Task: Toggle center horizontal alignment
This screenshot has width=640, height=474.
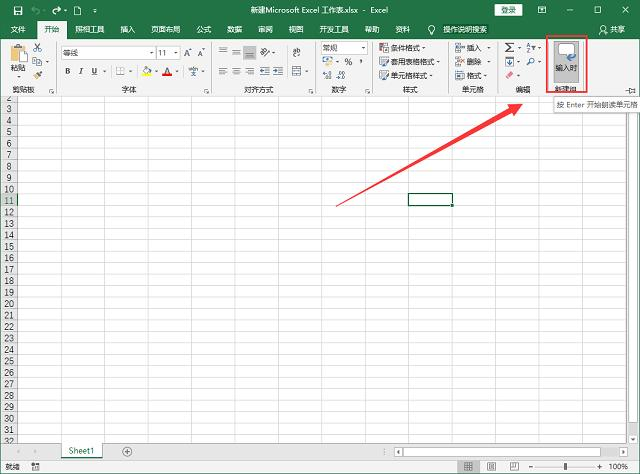Action: tap(236, 71)
